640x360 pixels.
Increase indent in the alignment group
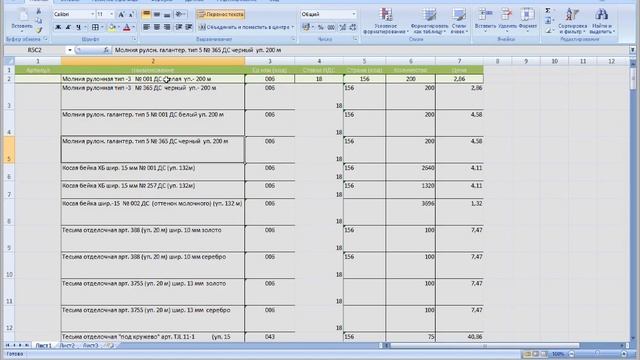189,27
